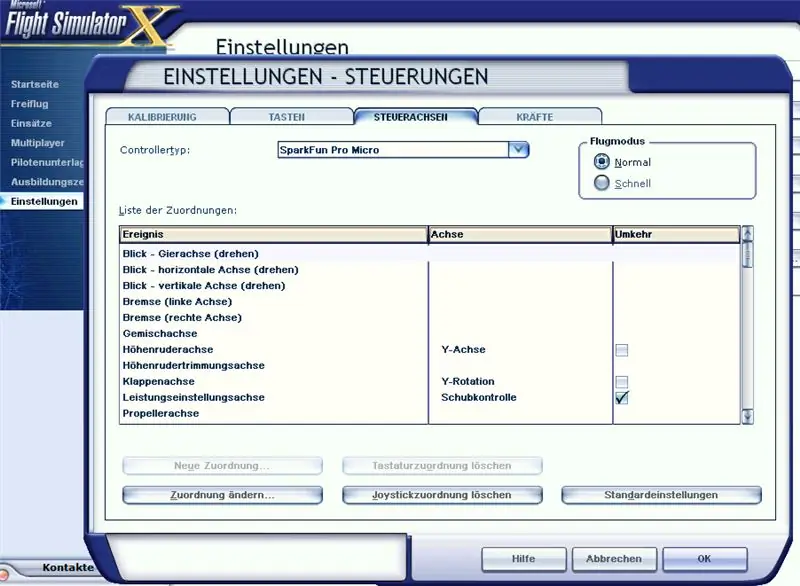Image resolution: width=800 pixels, height=586 pixels.
Task: Go to the KRÄFTE tab
Action: coord(540,117)
